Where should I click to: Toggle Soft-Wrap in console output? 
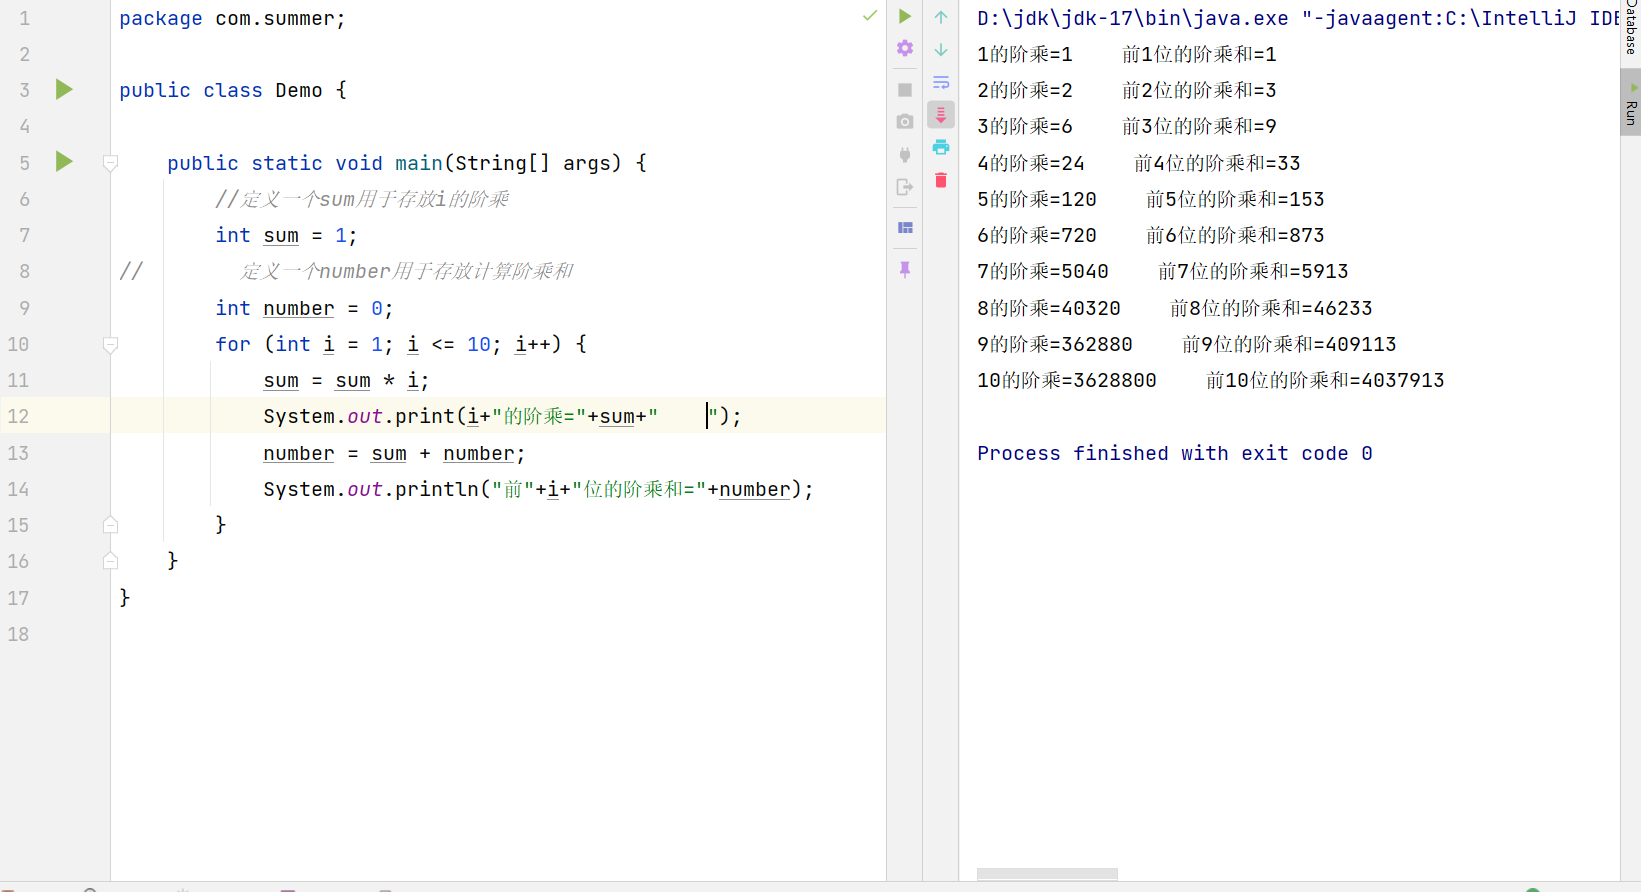coord(941,82)
